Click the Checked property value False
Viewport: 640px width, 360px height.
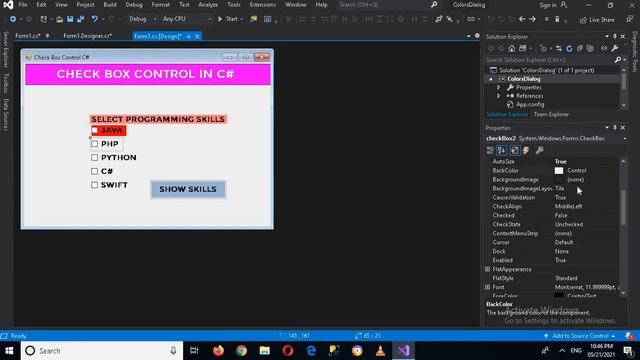561,216
